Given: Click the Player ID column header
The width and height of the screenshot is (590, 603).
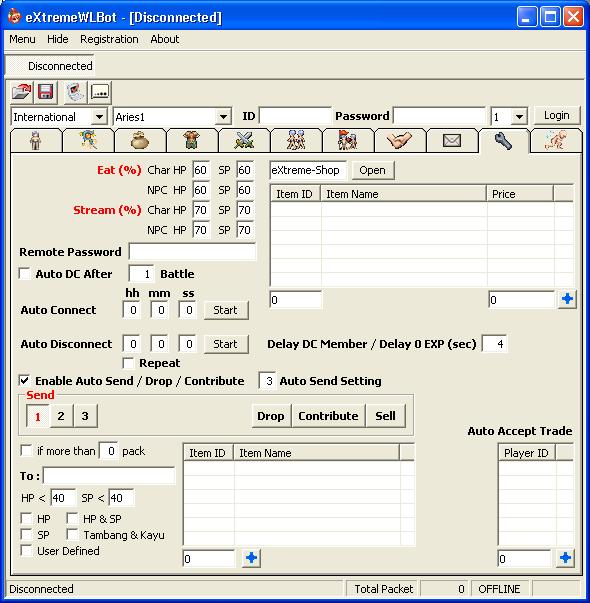Looking at the screenshot, I should [527, 453].
